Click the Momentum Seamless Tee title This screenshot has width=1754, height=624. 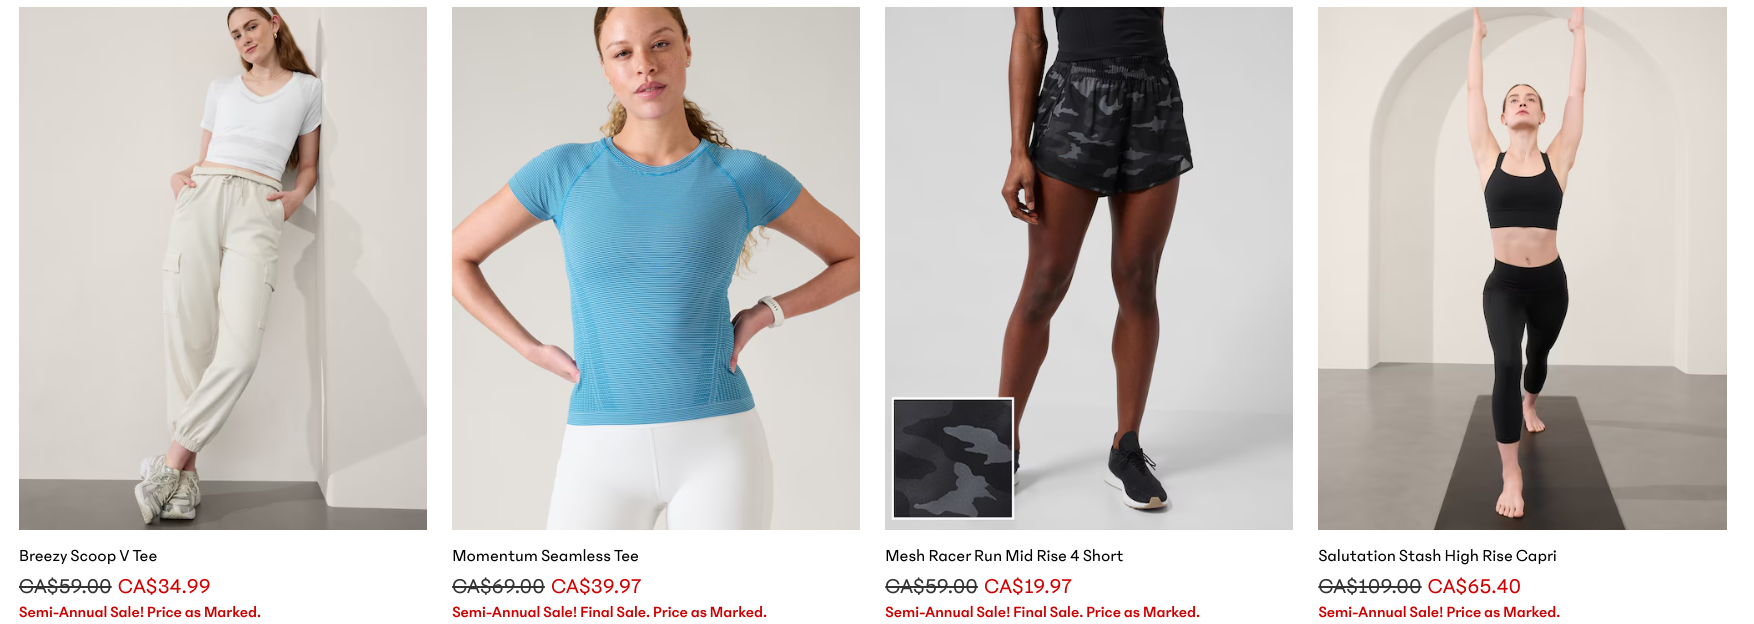[545, 556]
